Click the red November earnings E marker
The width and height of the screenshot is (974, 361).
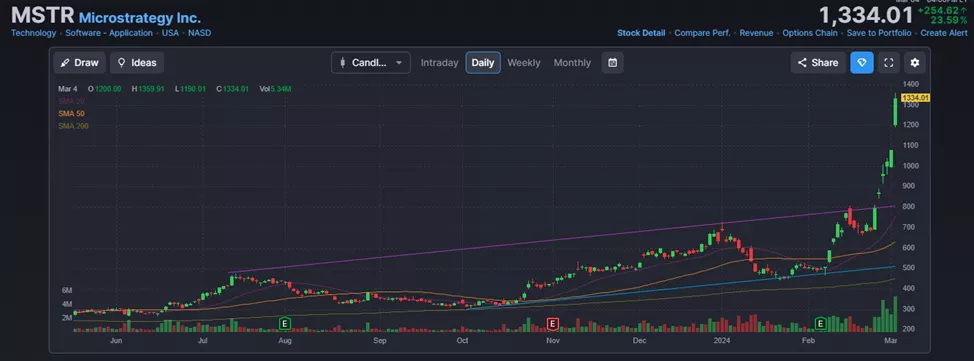552,324
